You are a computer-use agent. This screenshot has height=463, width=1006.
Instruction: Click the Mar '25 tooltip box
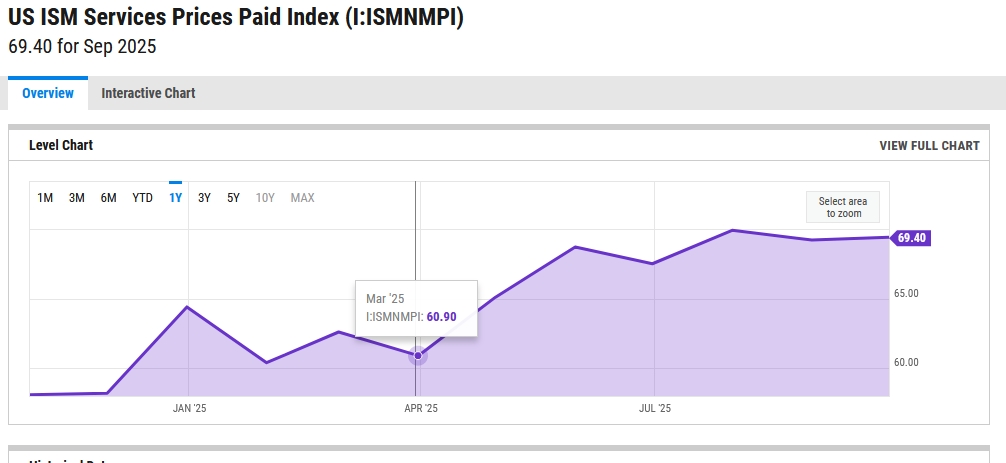click(x=415, y=308)
